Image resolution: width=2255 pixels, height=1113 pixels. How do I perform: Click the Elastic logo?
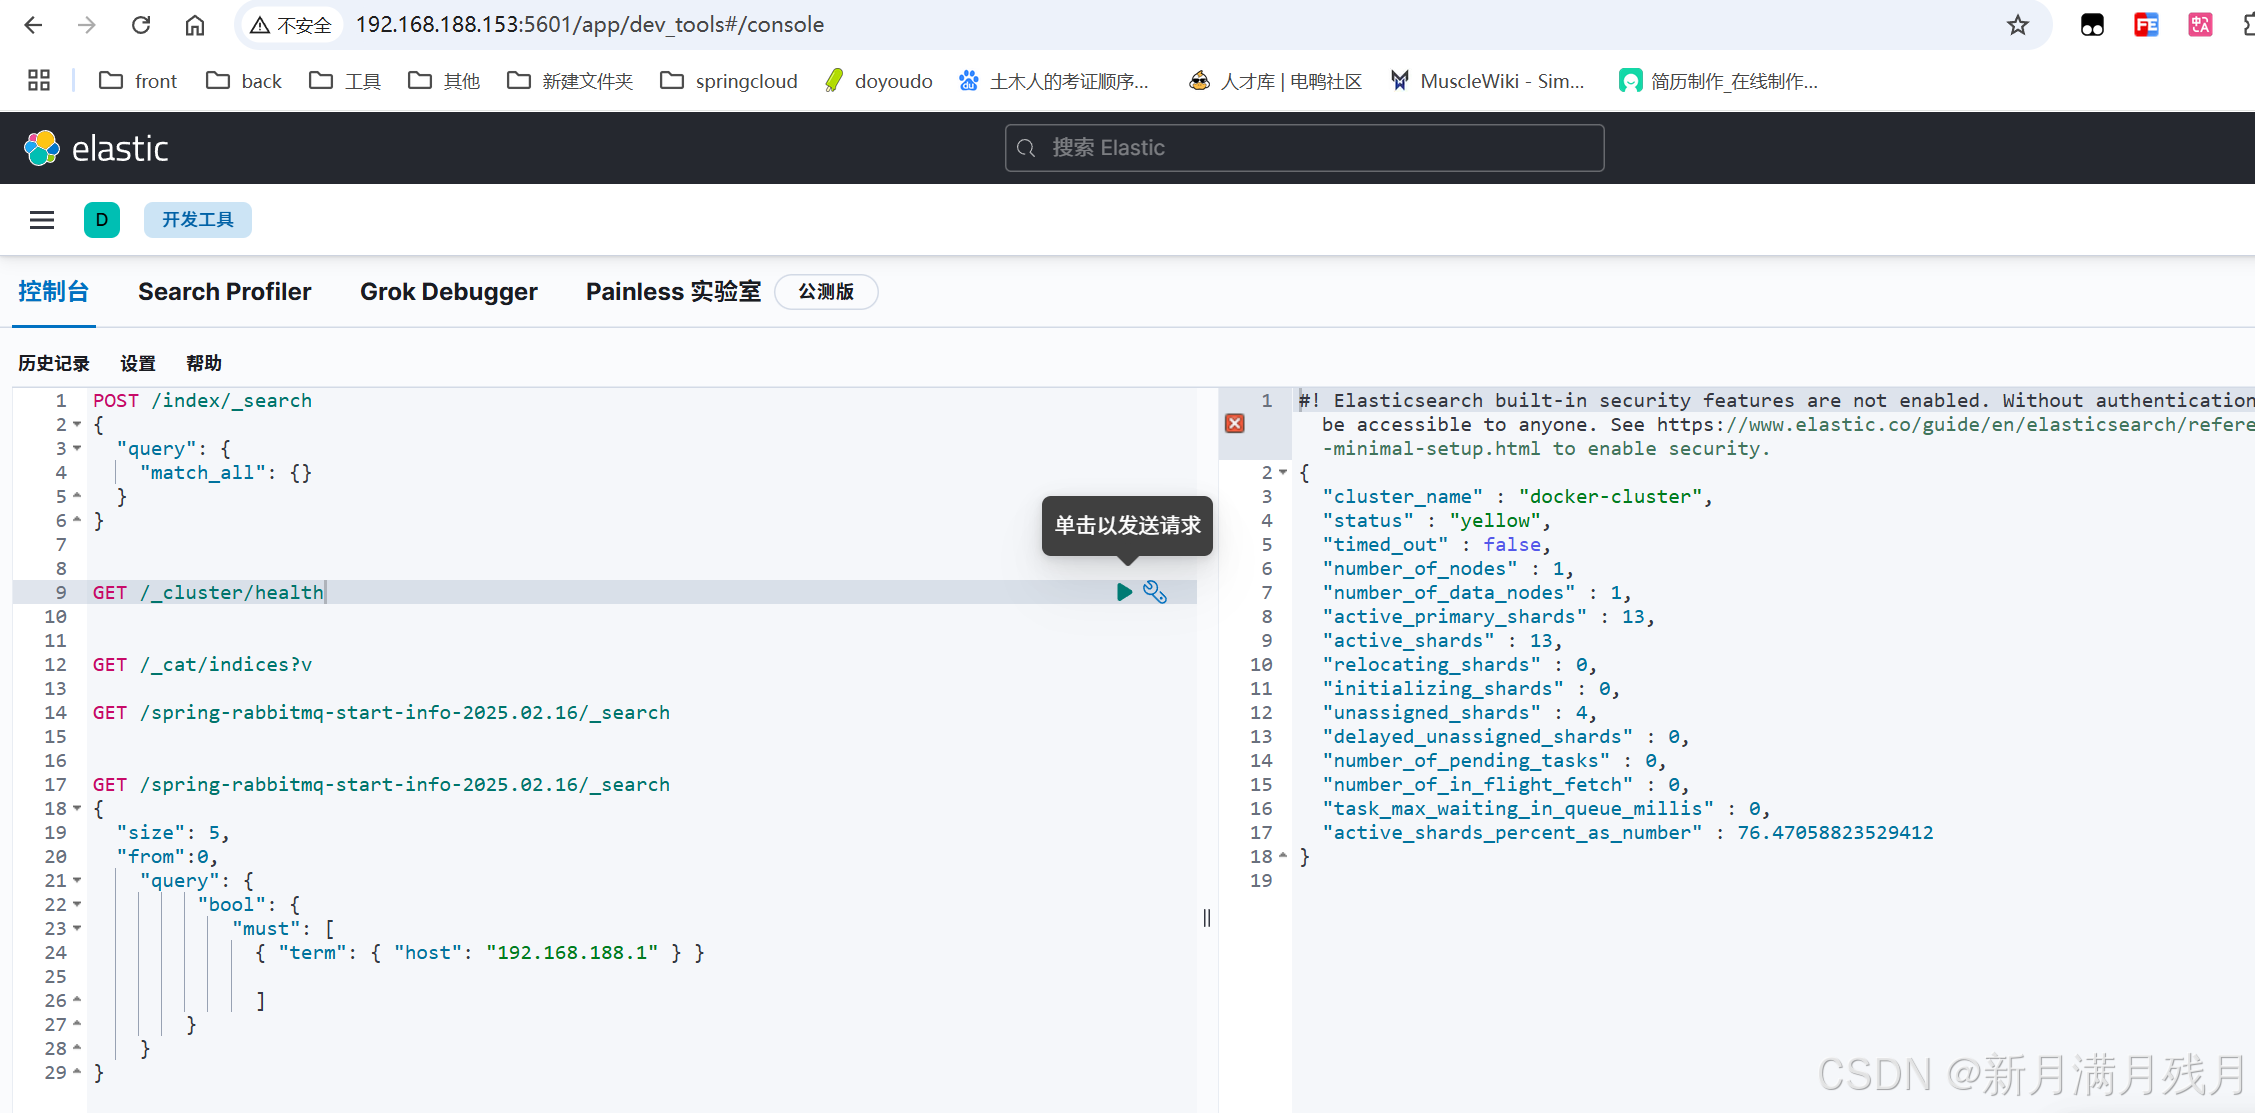96,148
